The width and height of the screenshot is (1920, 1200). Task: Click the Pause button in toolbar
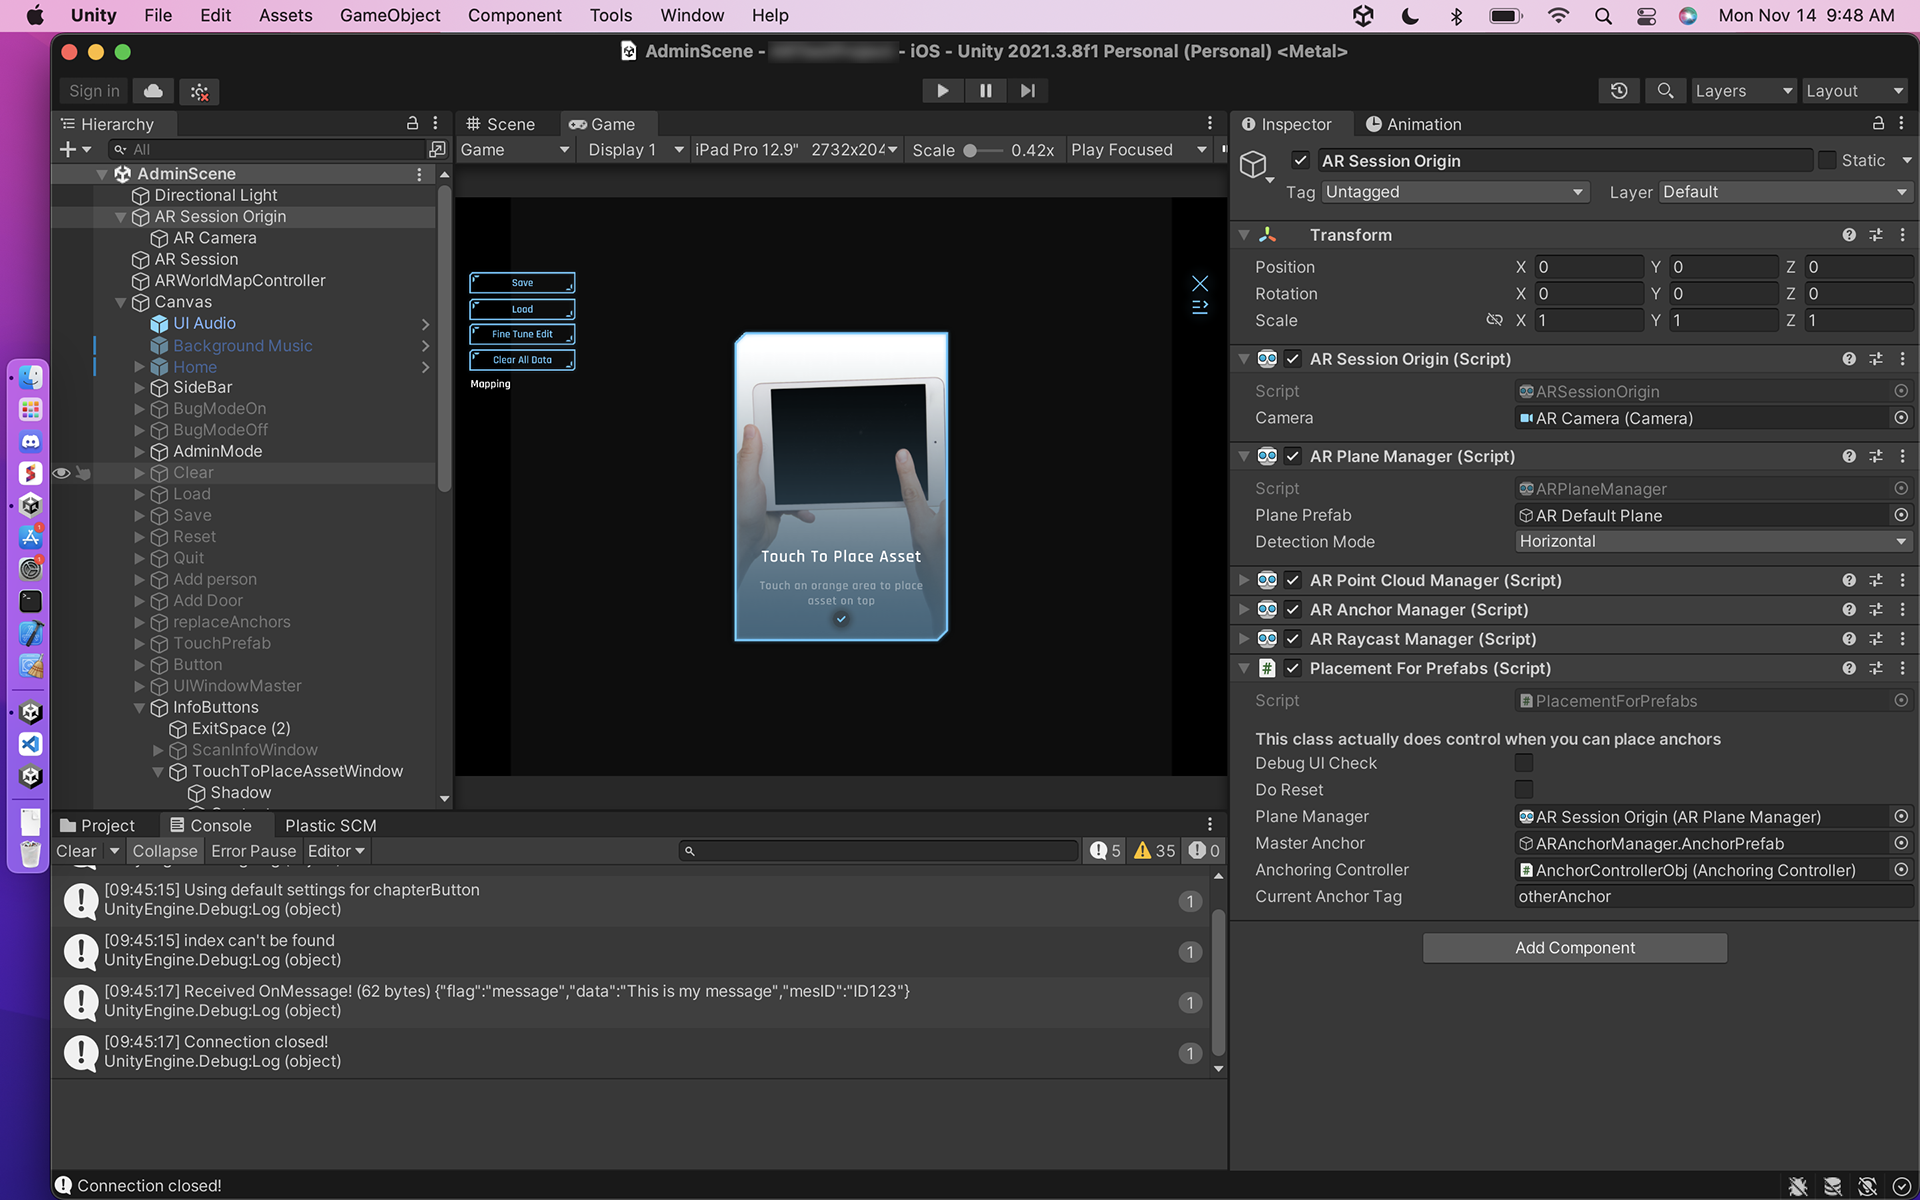tap(985, 91)
